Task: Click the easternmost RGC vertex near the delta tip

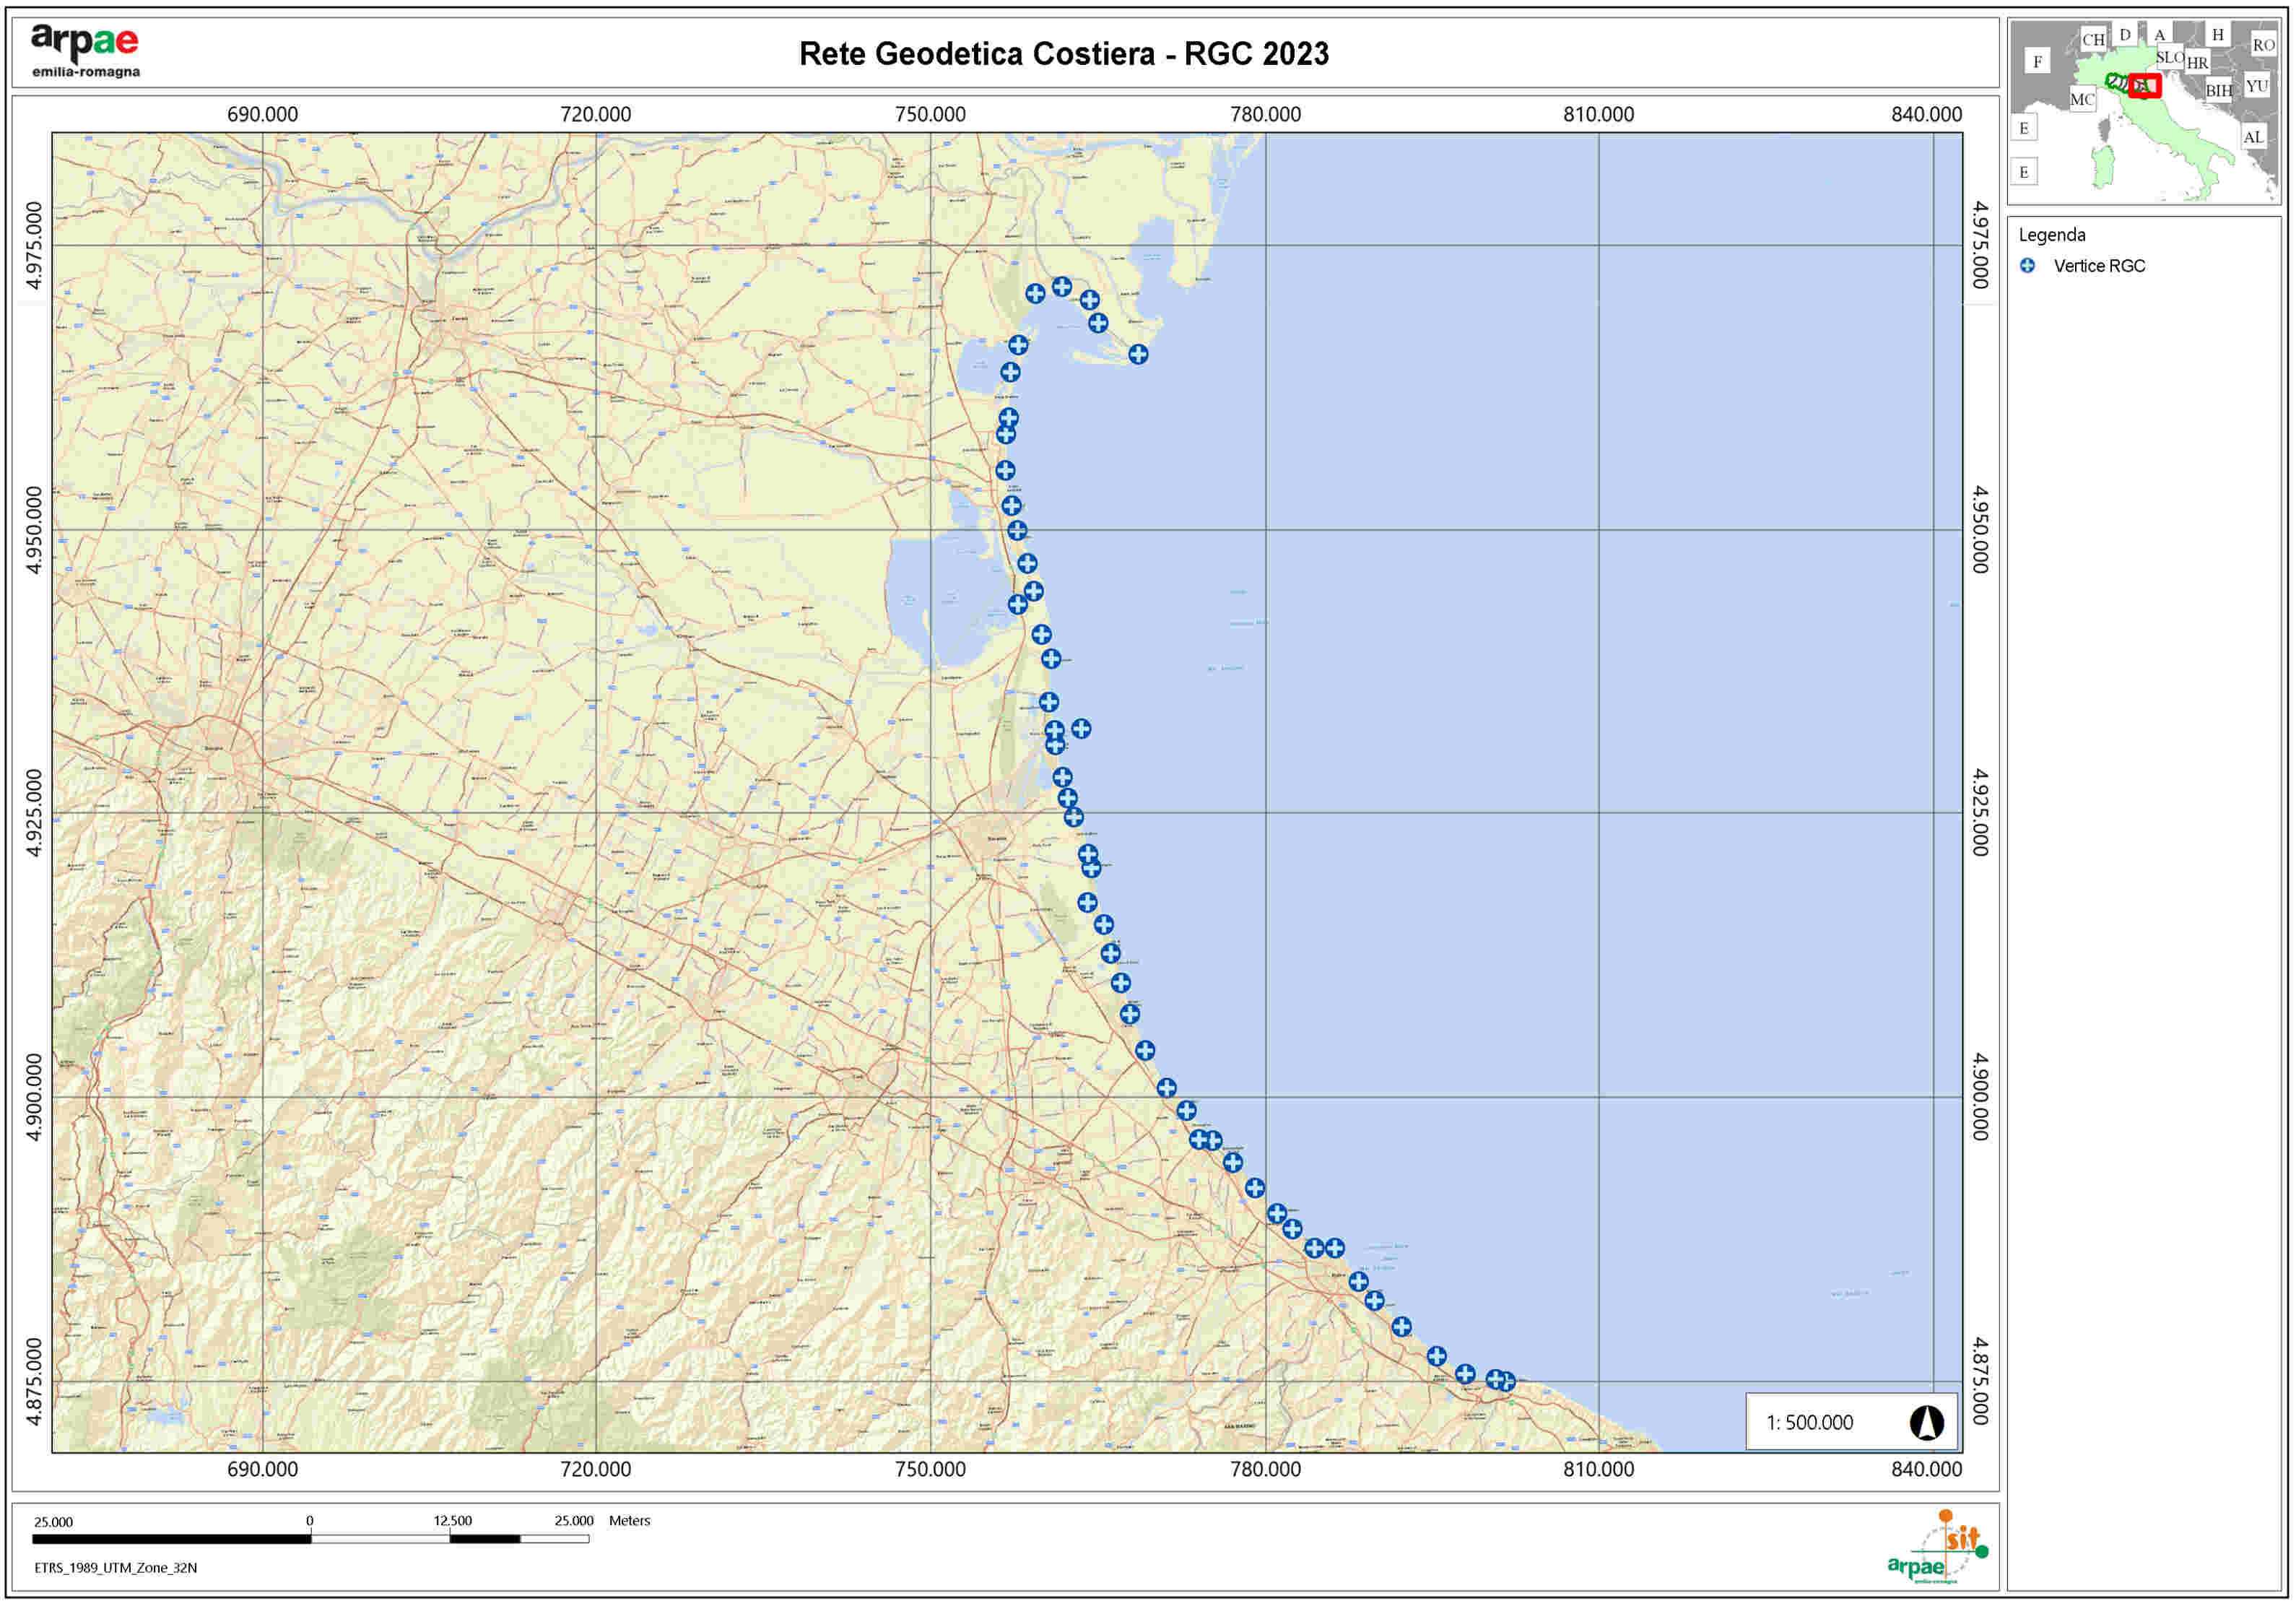Action: [1138, 354]
